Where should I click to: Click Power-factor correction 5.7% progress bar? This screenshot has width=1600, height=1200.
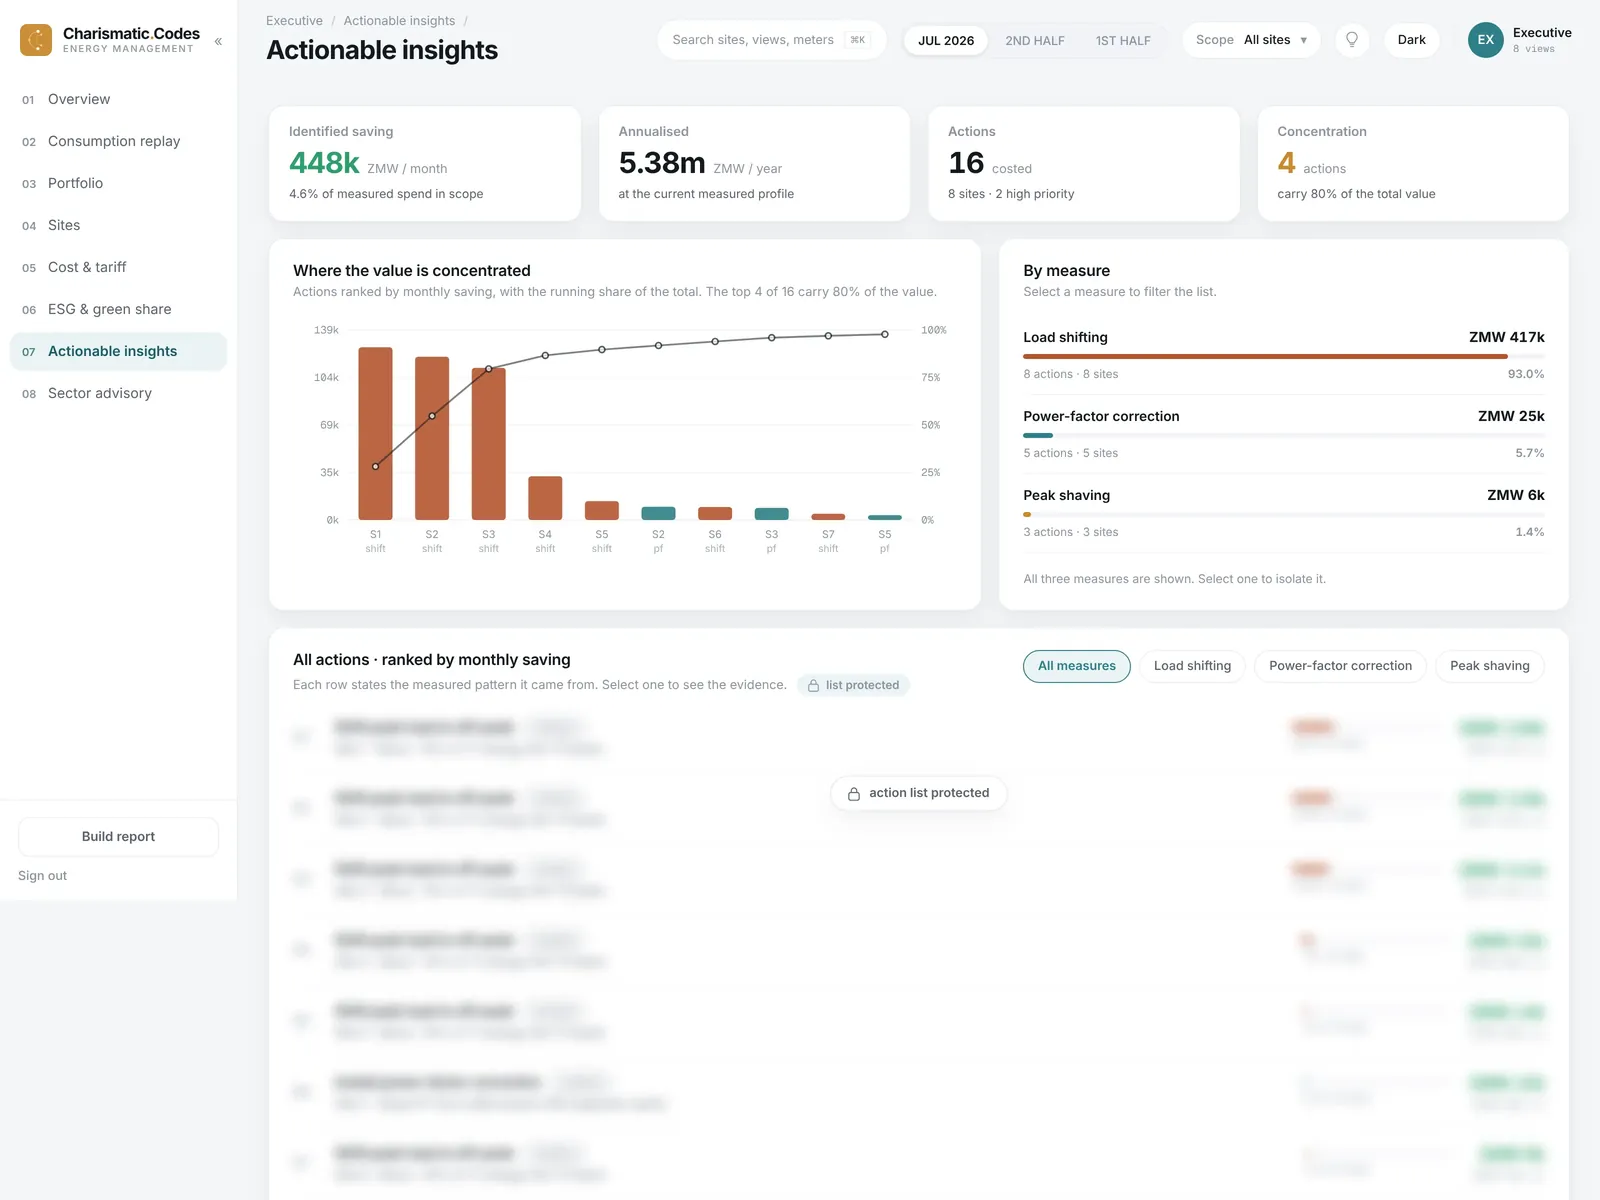(x=1283, y=435)
